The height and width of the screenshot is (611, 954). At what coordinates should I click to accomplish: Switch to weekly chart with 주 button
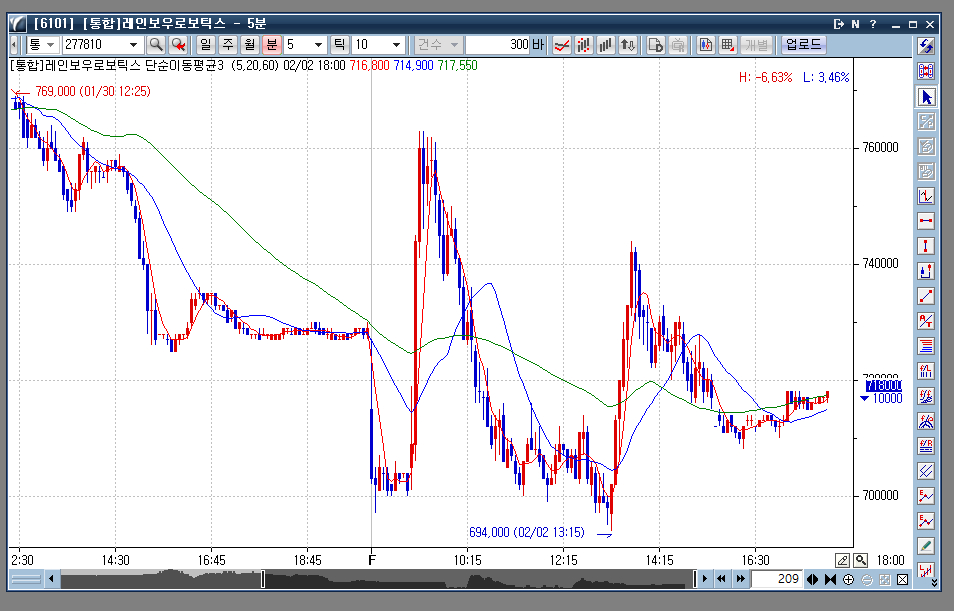tap(227, 44)
